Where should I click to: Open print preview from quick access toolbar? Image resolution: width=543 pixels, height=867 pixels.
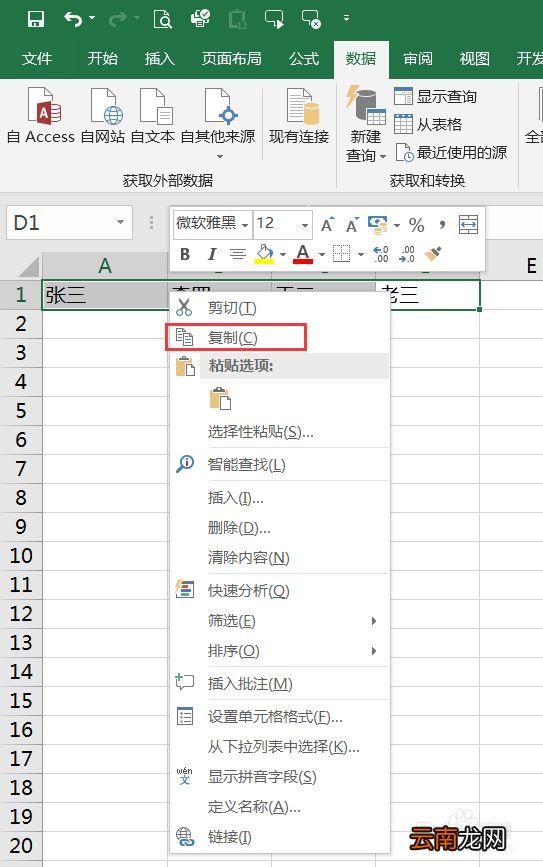[163, 19]
